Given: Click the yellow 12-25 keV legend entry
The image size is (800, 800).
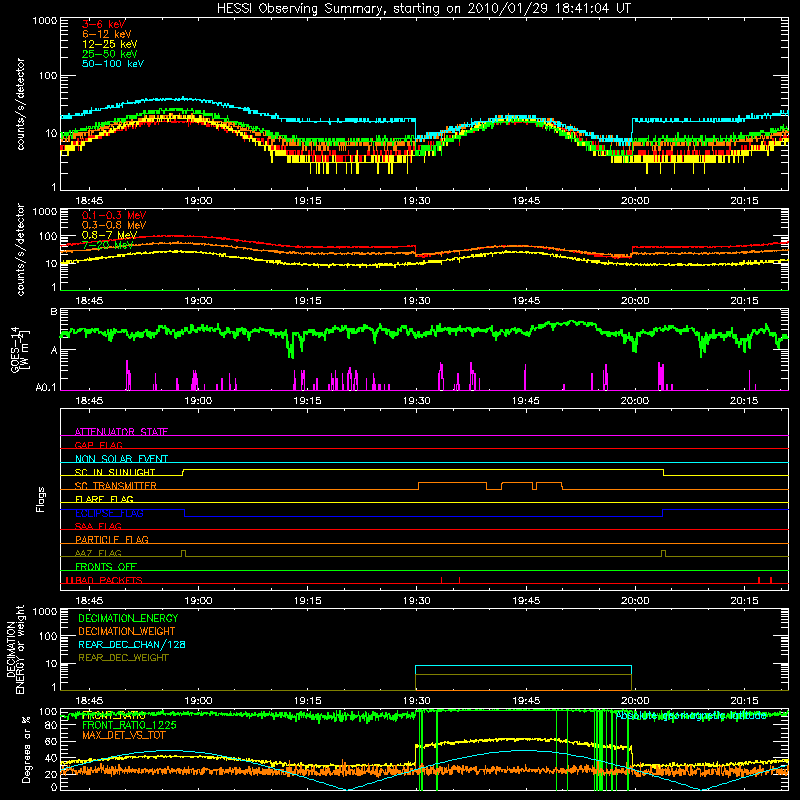Looking at the screenshot, I should pos(110,44).
